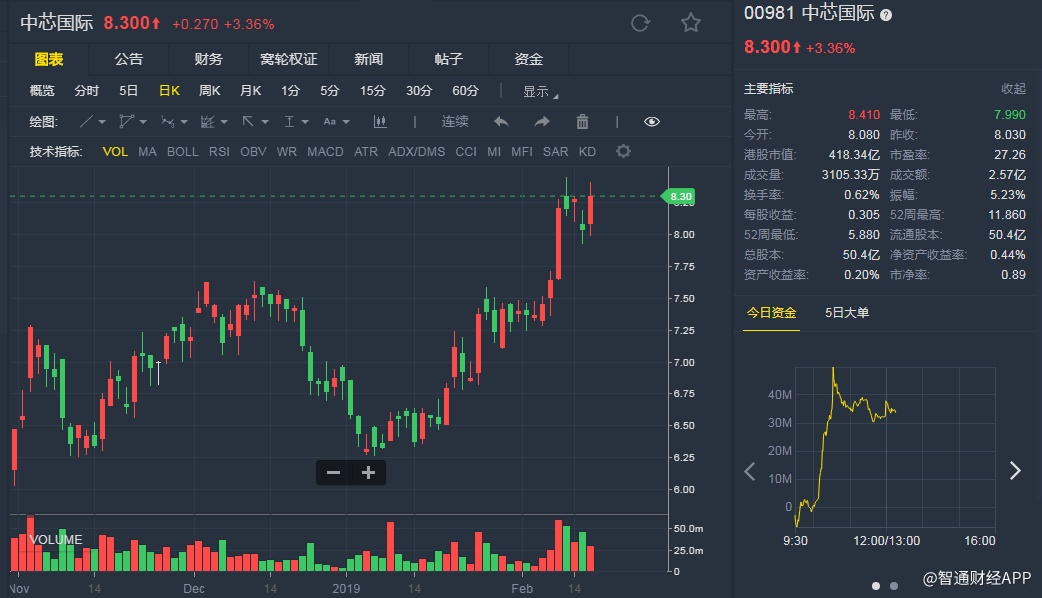Select the 1分 interval
This screenshot has height=598, width=1042.
click(x=290, y=90)
